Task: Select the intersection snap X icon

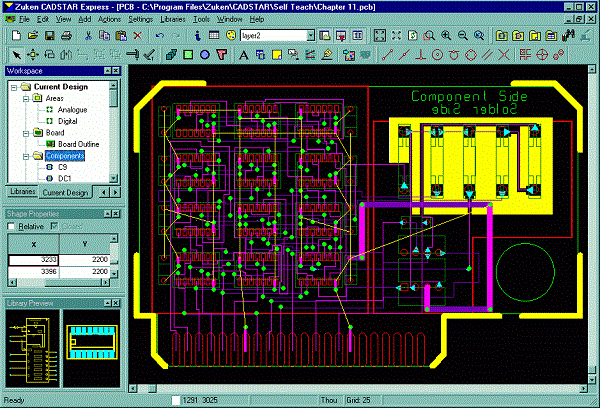Action: 504,55
